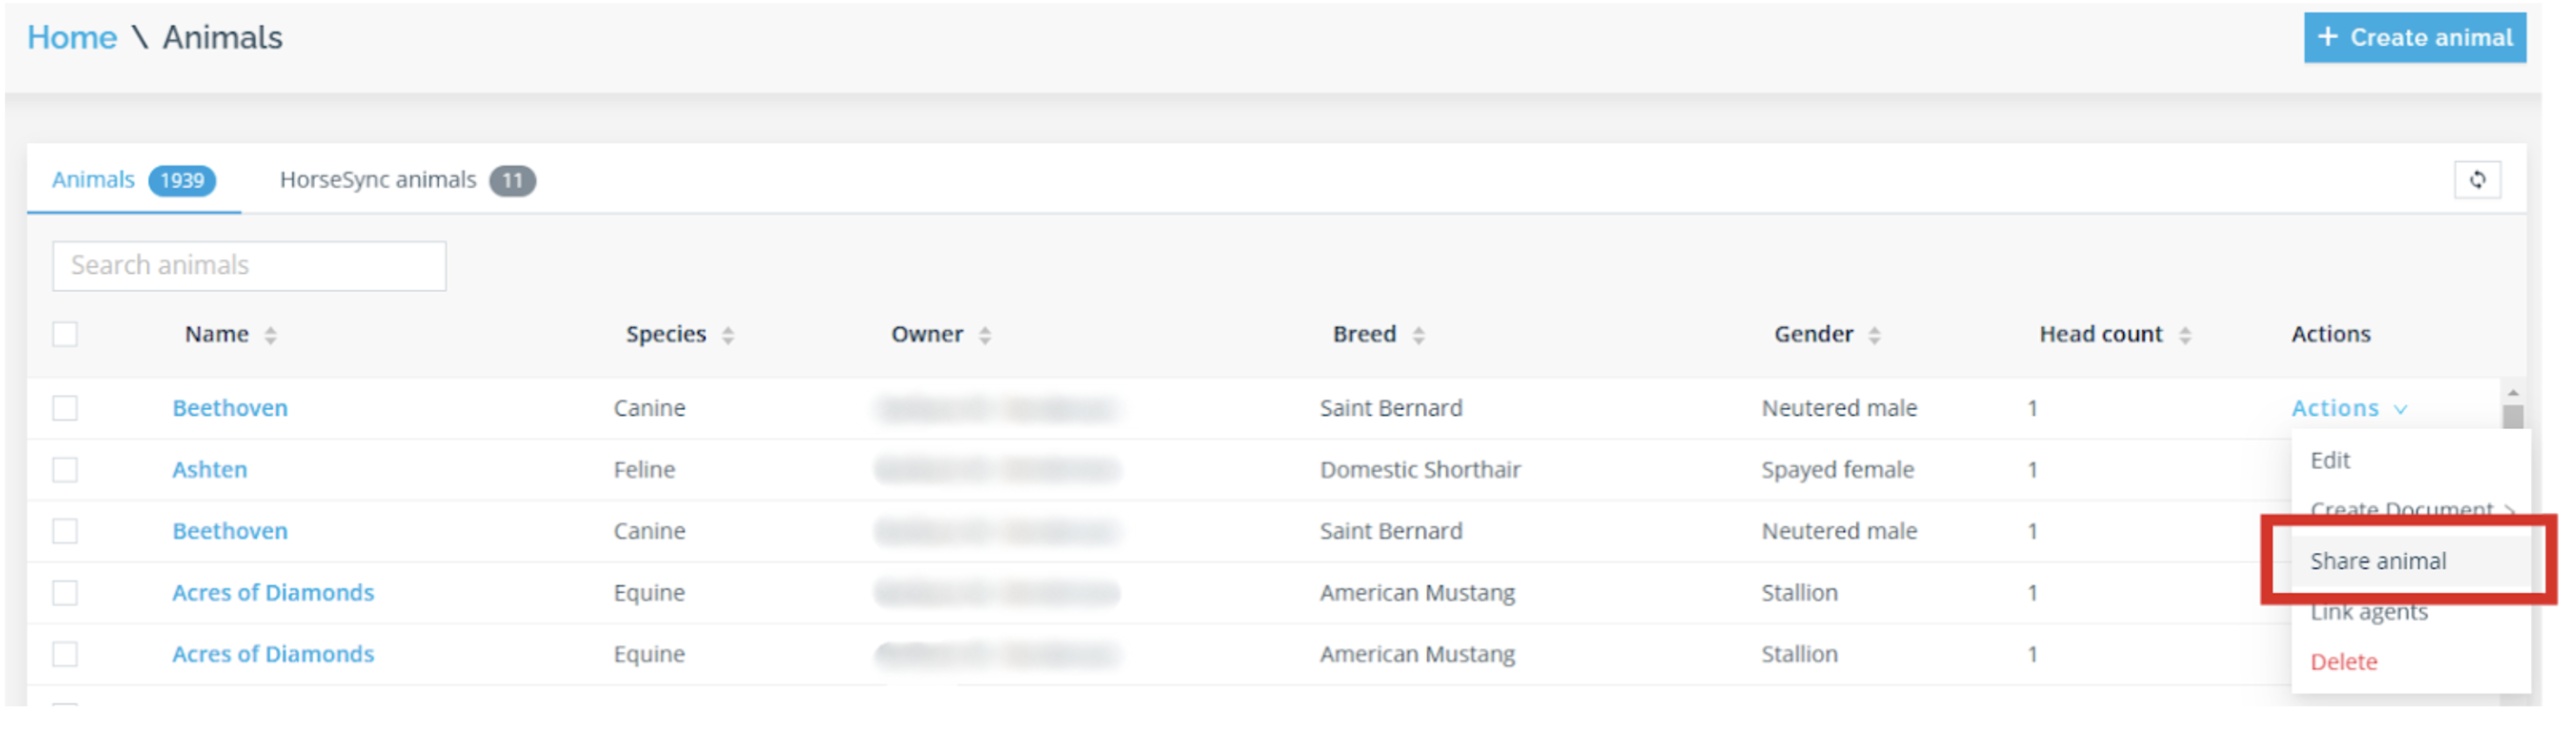Tick the select-all header checkbox
This screenshot has width=2576, height=744.
click(x=65, y=334)
